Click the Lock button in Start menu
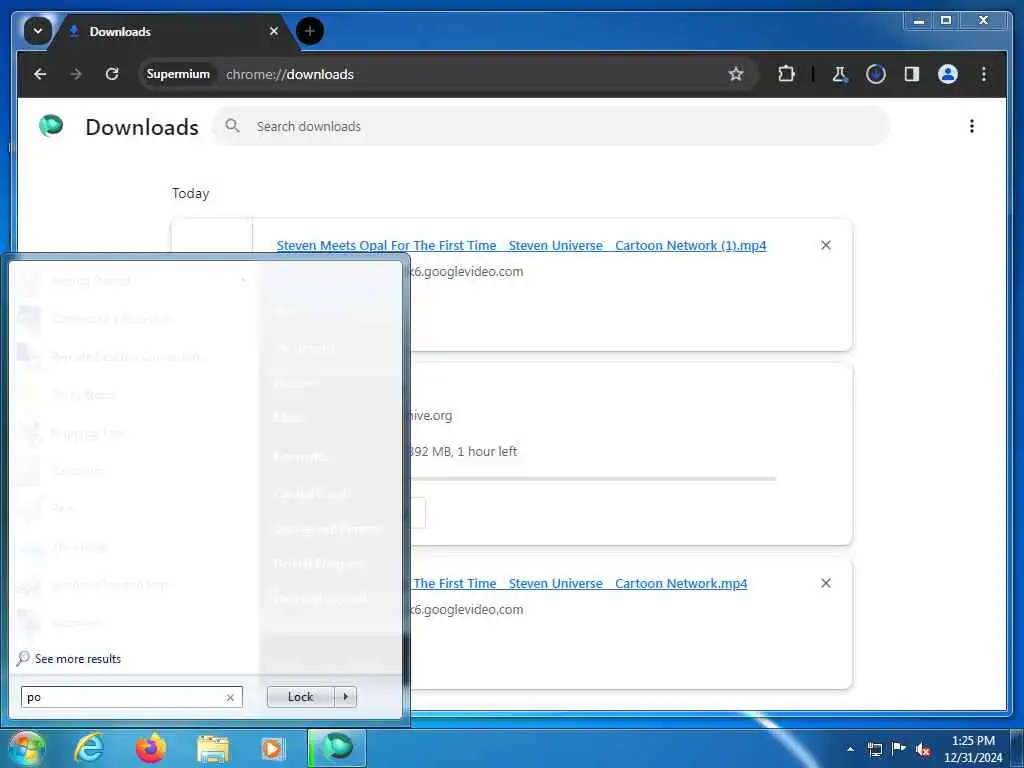The image size is (1024, 768). point(300,697)
